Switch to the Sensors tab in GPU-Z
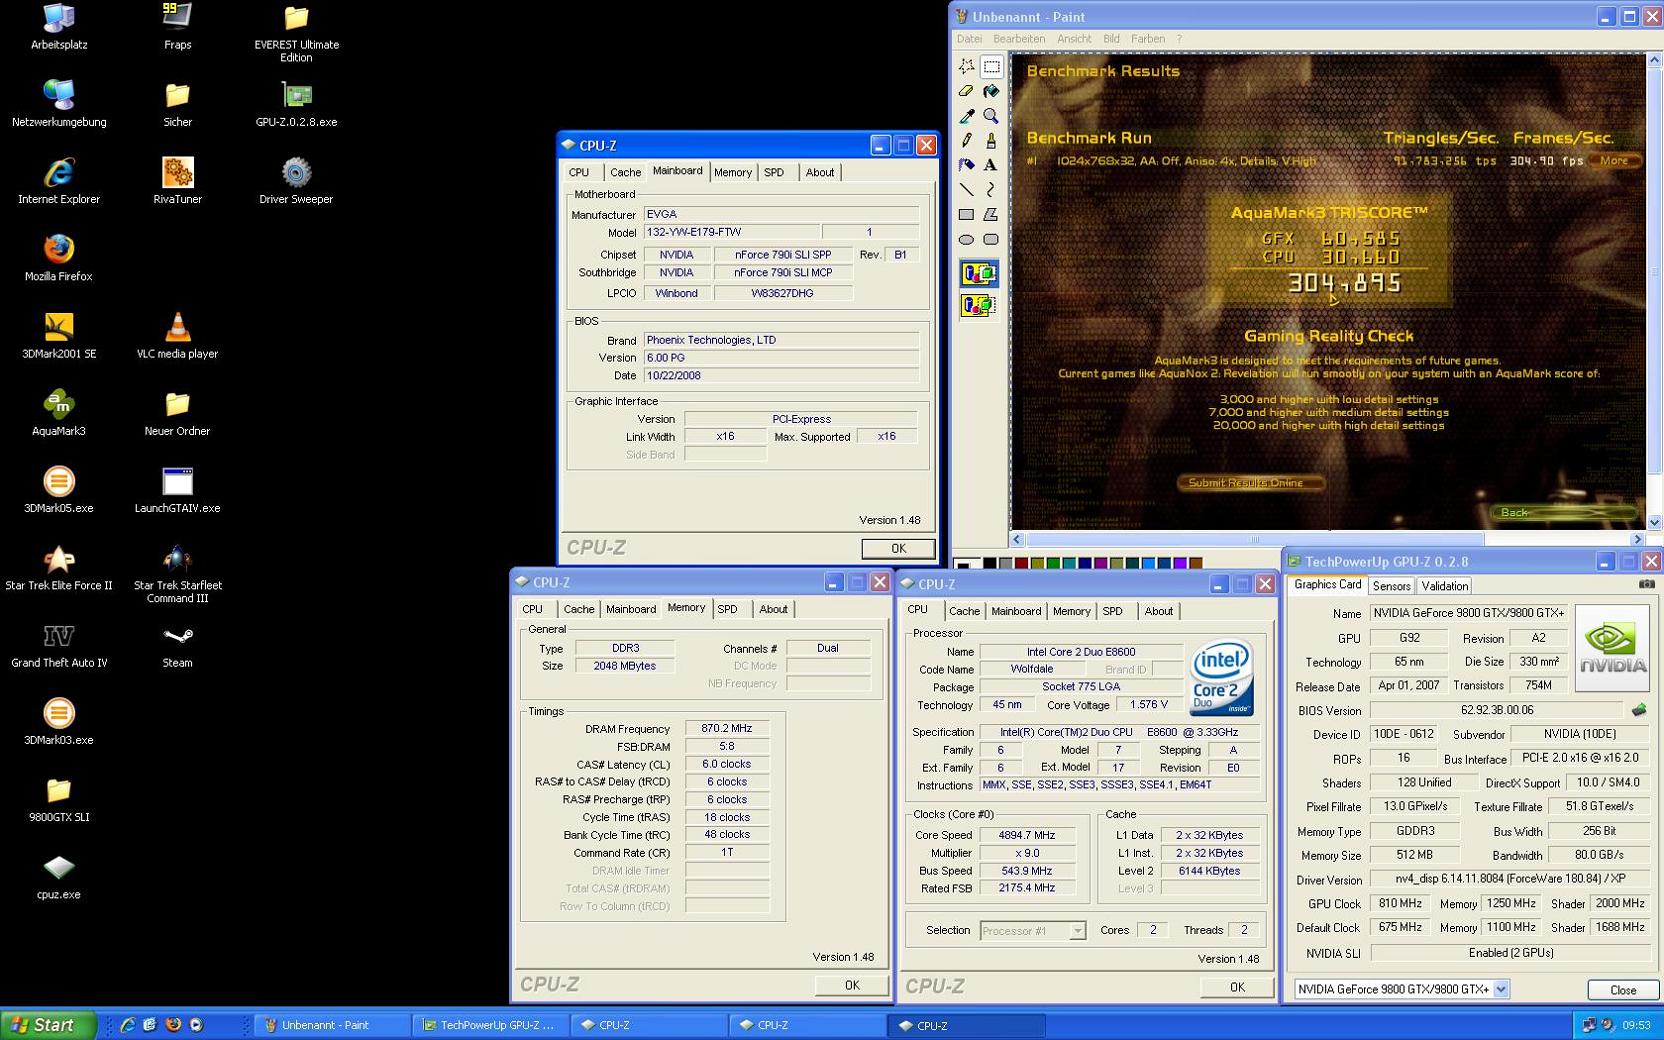Viewport: 1664px width, 1040px height. 1391,586
